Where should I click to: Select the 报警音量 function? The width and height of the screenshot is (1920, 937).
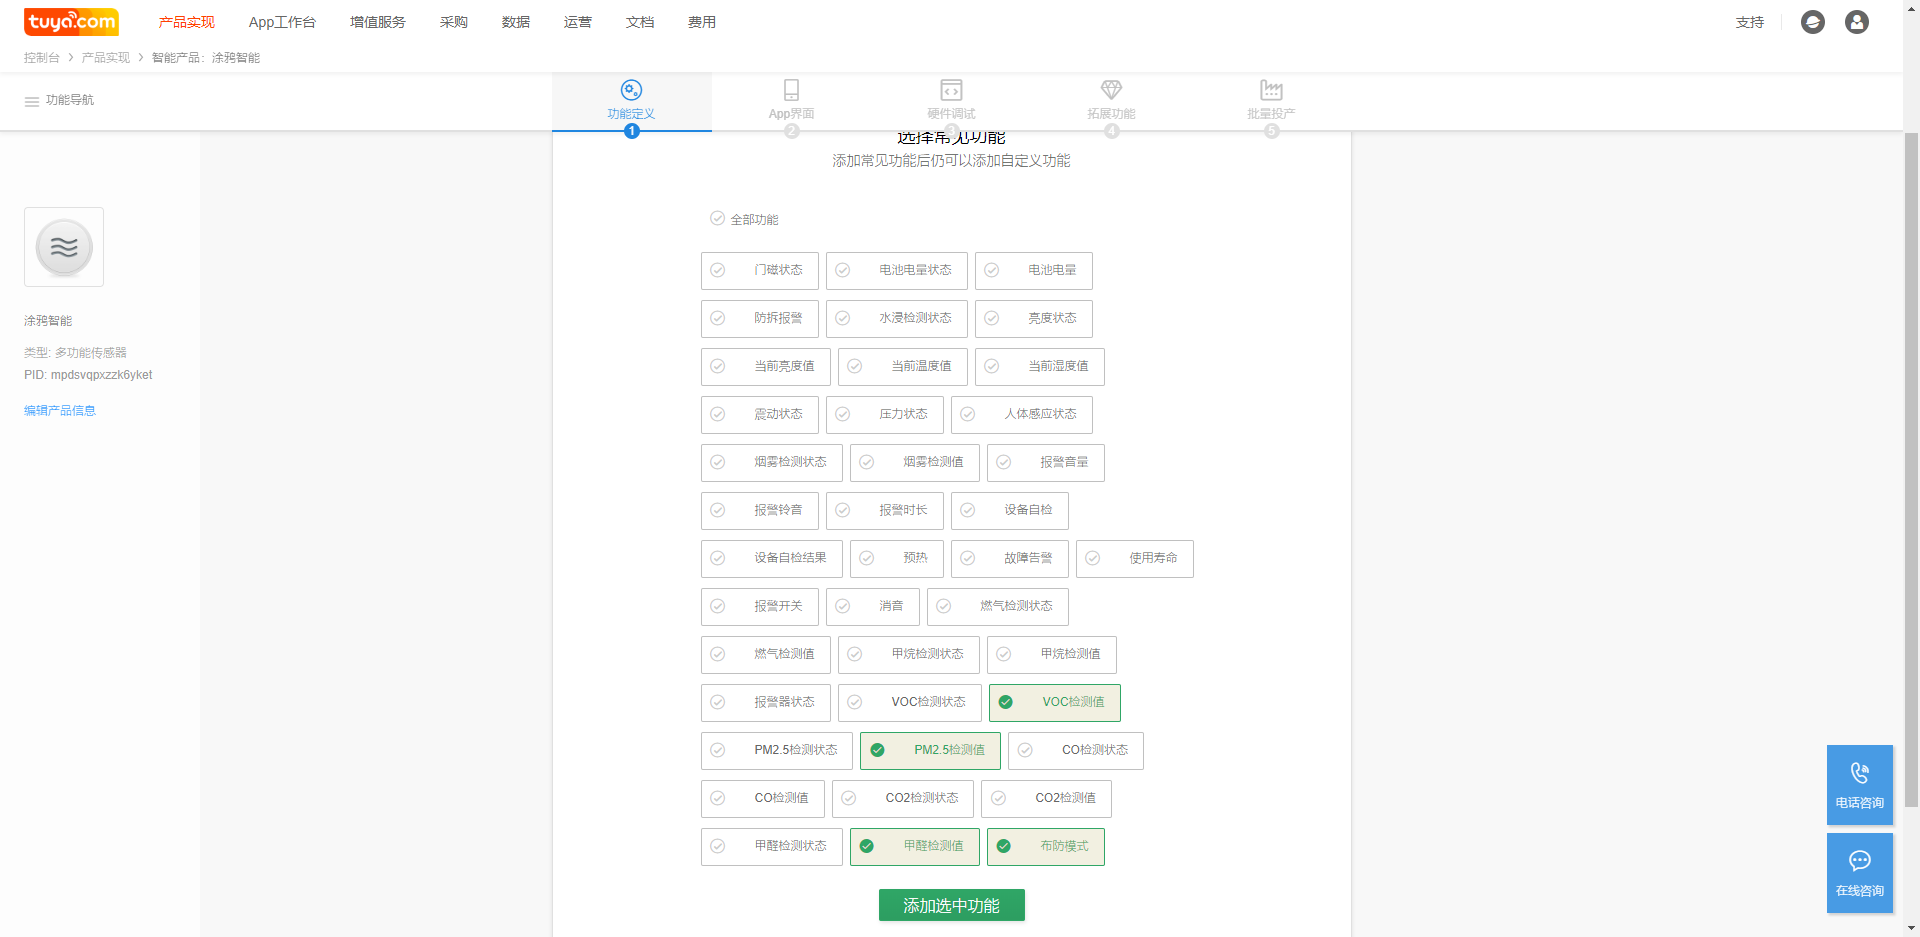click(1046, 463)
